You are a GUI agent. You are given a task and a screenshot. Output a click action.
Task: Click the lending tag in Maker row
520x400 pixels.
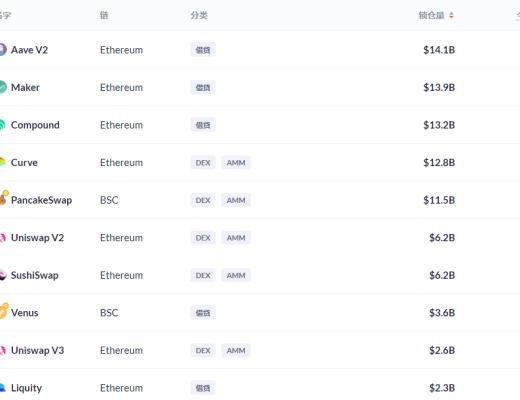[203, 88]
